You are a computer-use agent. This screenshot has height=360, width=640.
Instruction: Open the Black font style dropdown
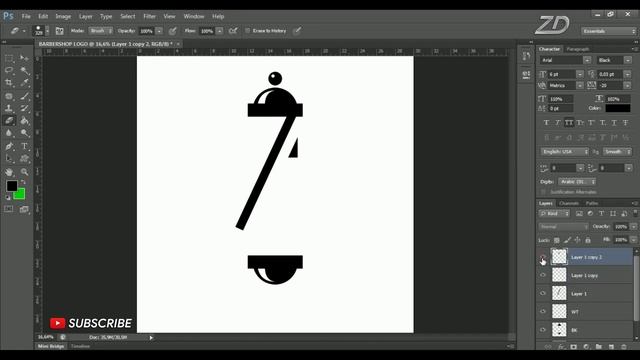(x=628, y=60)
